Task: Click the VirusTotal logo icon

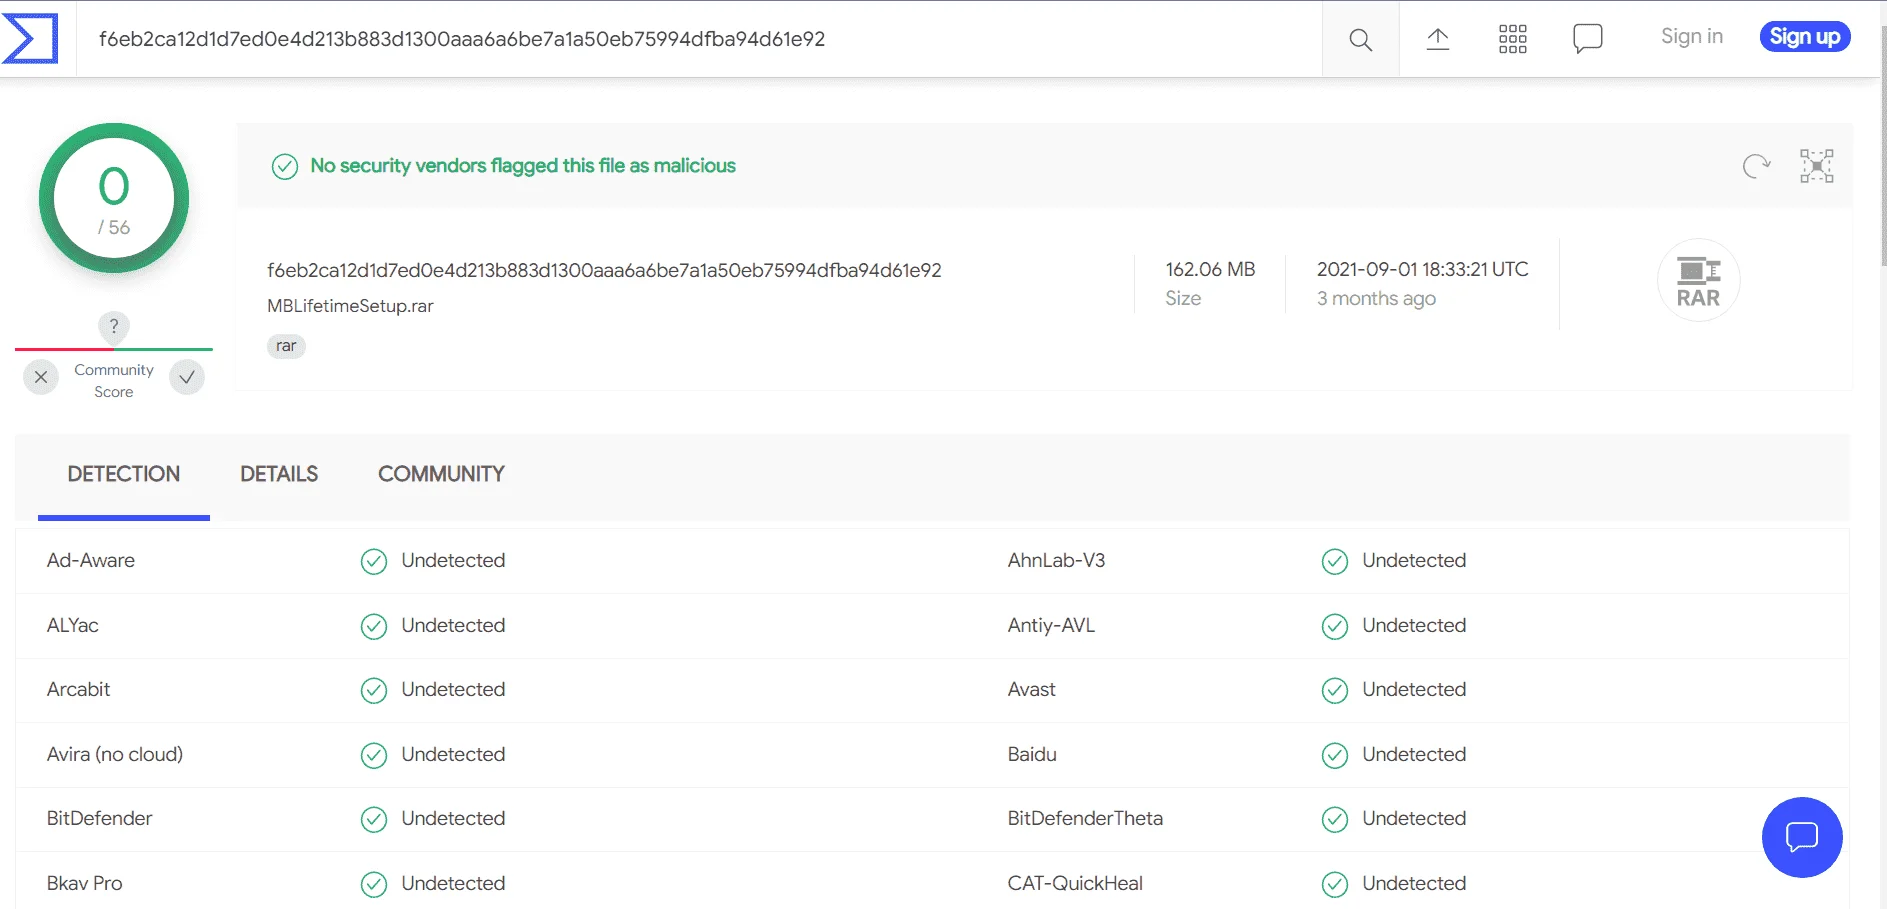Action: tap(29, 38)
